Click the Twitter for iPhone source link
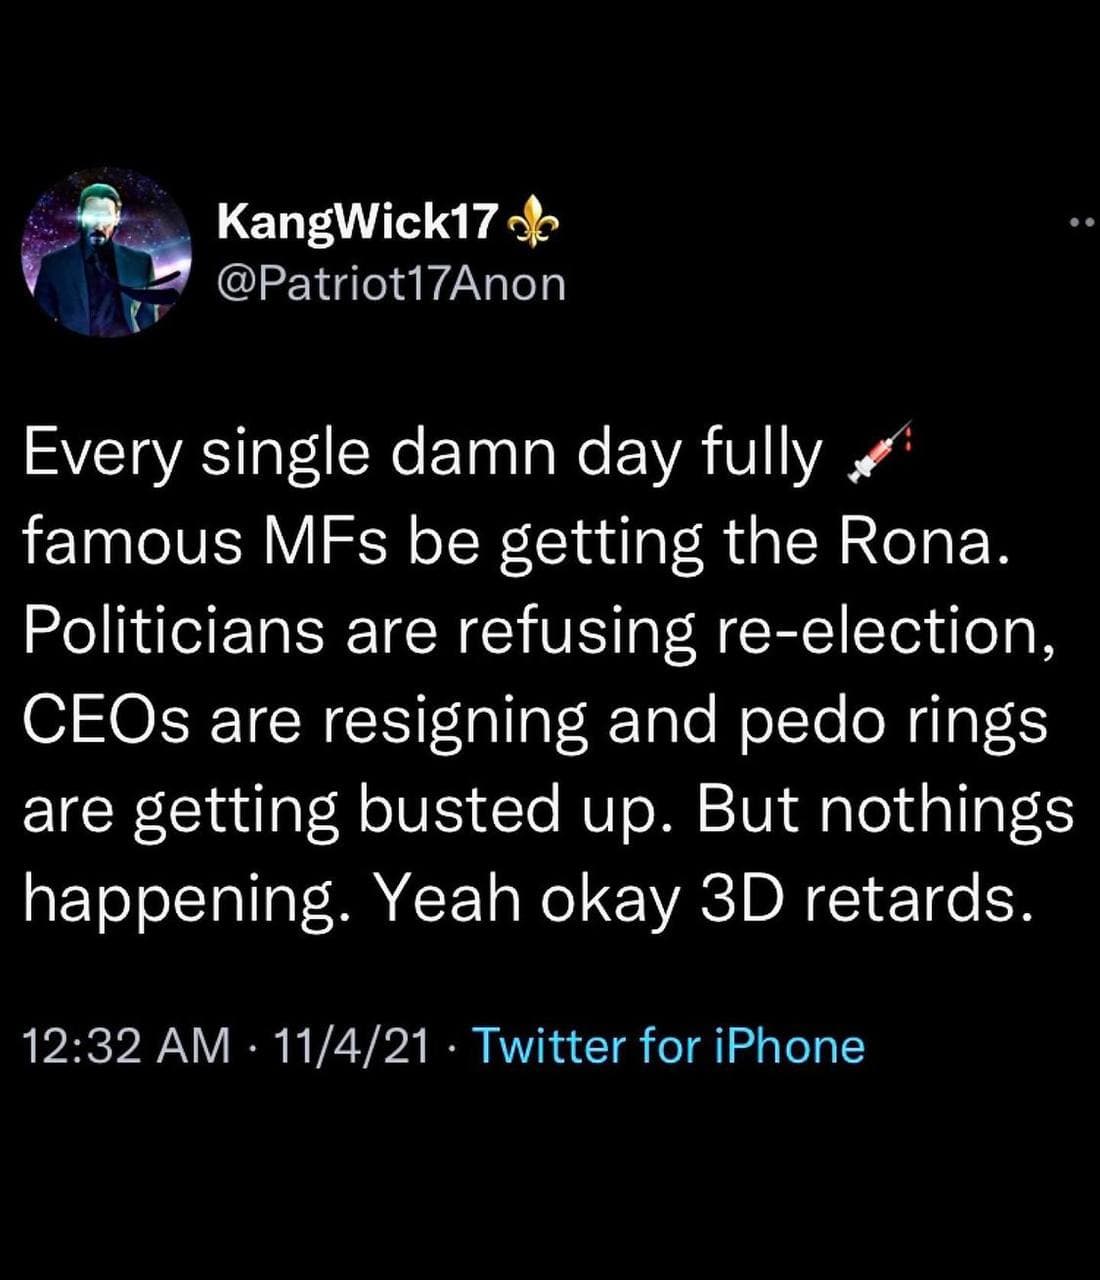 [x=668, y=1046]
